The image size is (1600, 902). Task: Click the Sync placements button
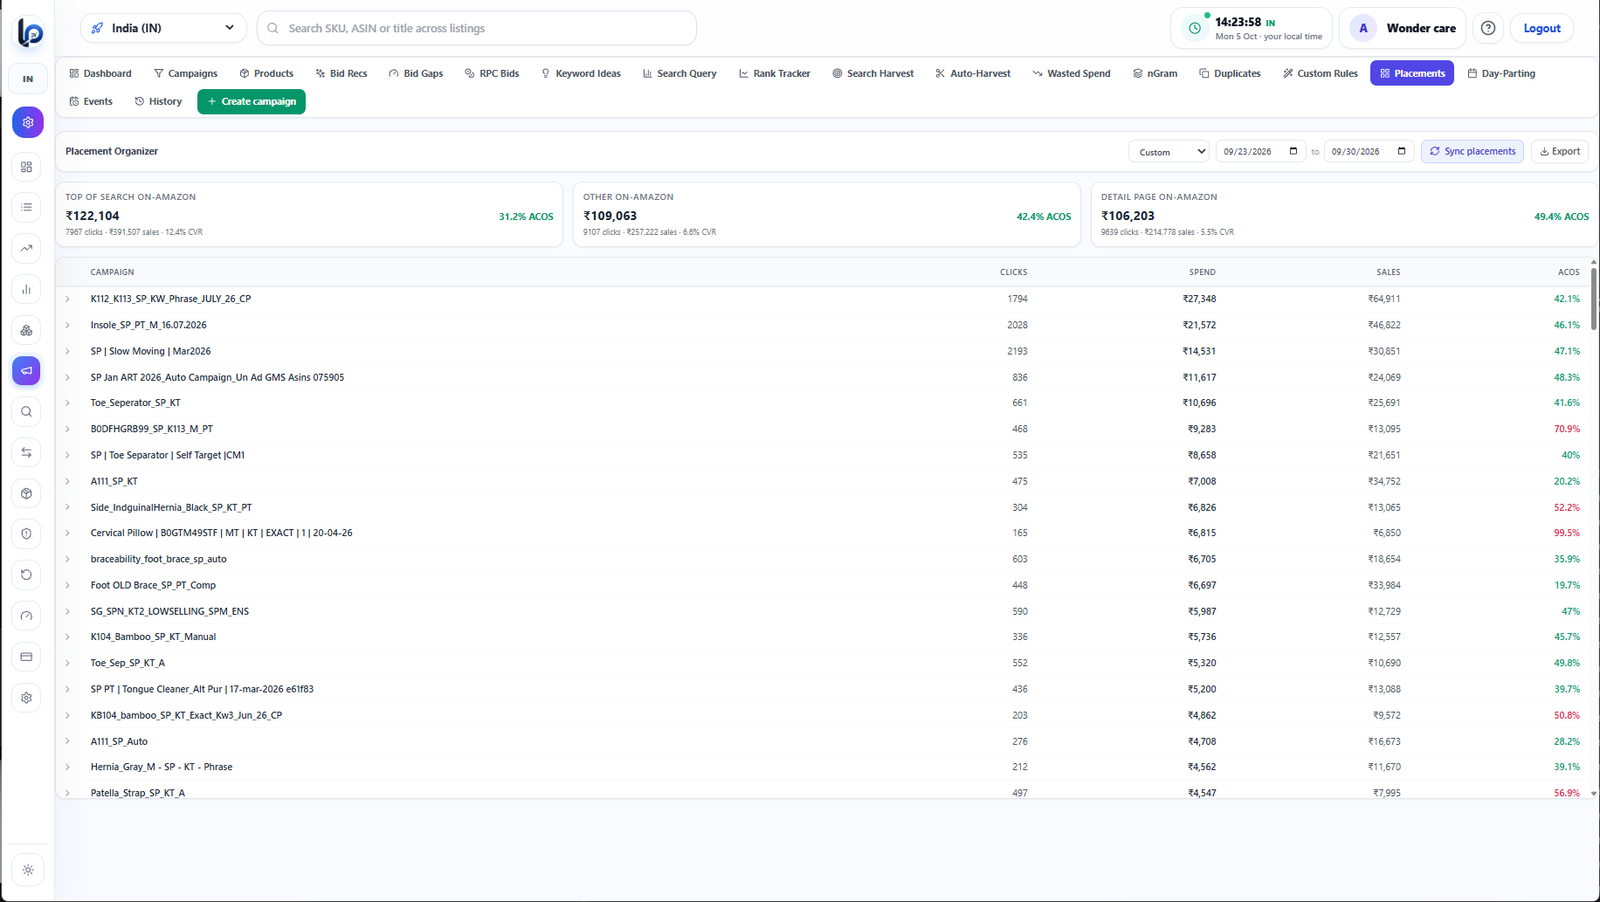tap(1472, 151)
